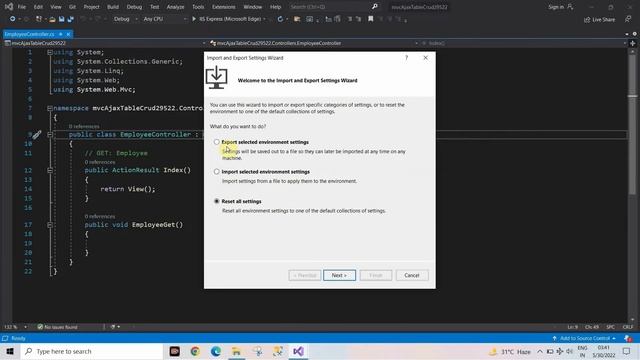This screenshot has height=360, width=640.
Task: Open the Project menu
Action: (x=91, y=7)
